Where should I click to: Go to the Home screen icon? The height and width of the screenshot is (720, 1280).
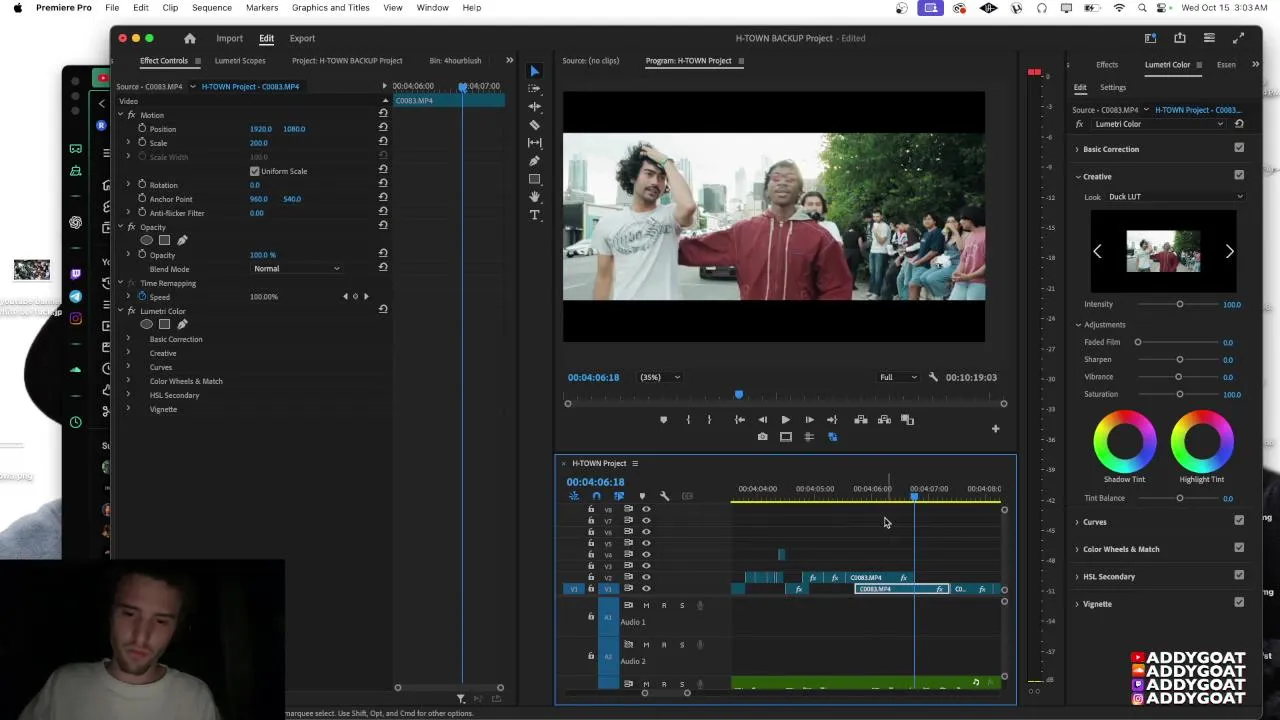(190, 38)
